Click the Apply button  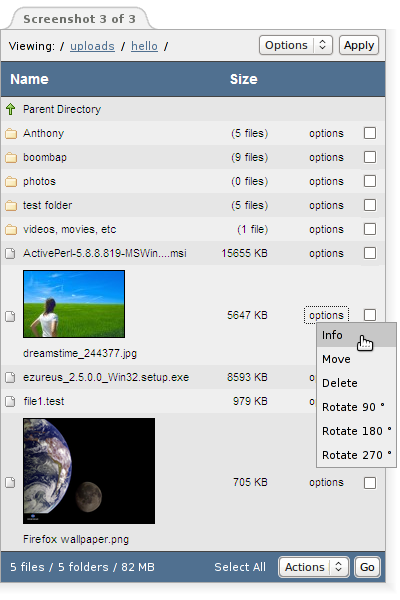coord(359,45)
